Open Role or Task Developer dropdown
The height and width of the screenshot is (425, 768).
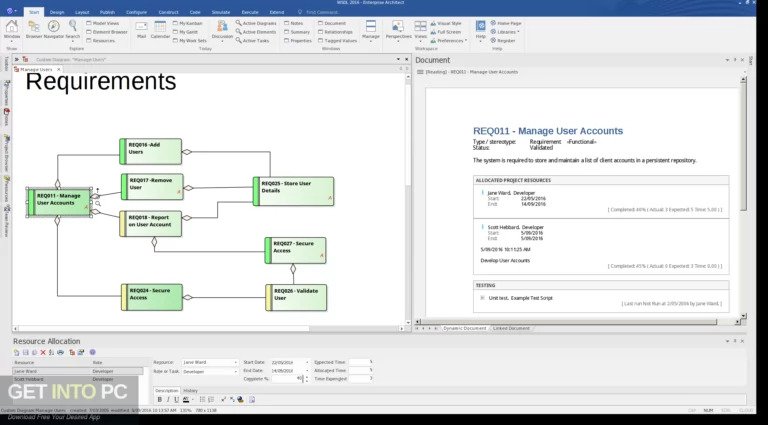pos(210,372)
